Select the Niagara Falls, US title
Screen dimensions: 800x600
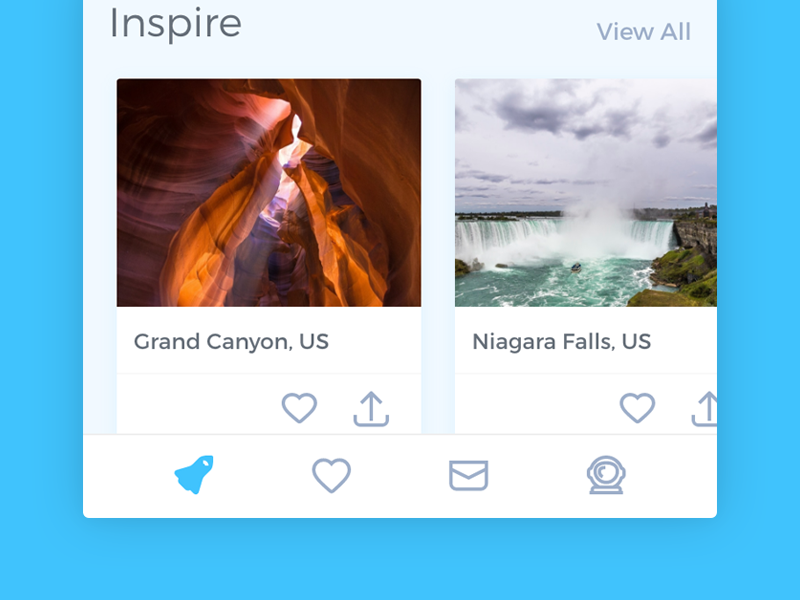(x=562, y=342)
